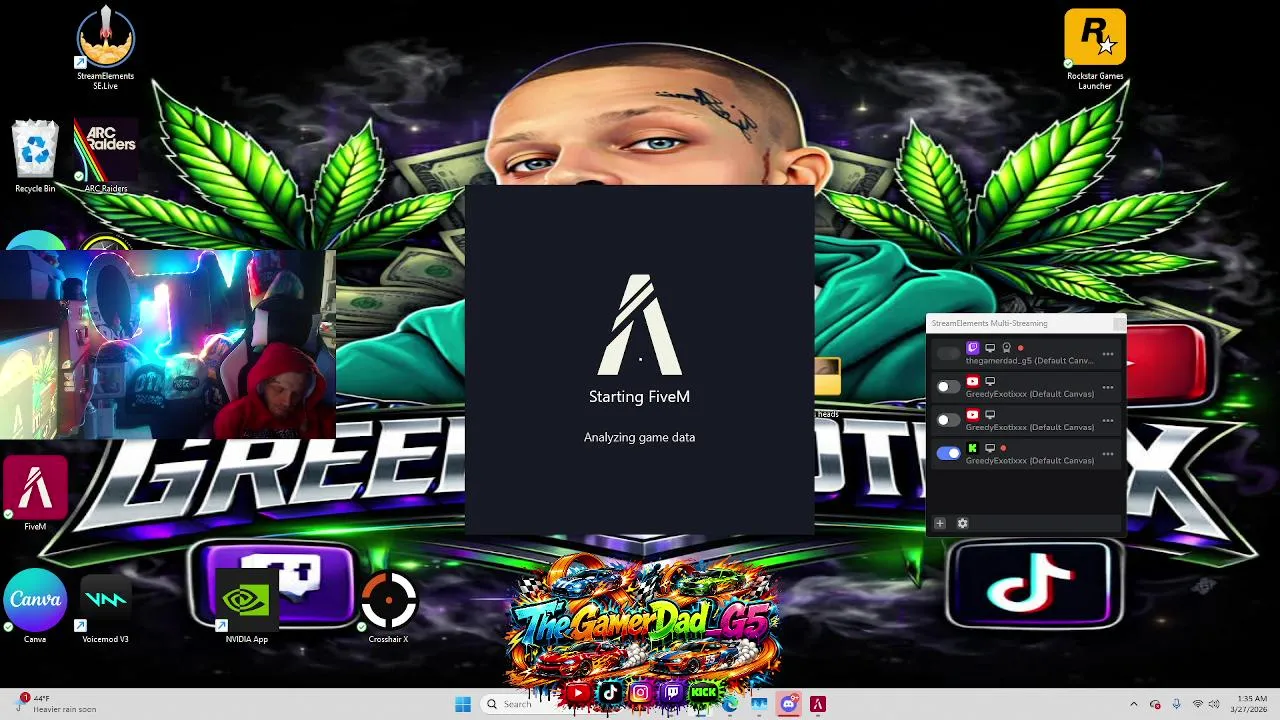
Task: Open options menu for thegamerdad_g5 Twitch row
Action: (1108, 354)
